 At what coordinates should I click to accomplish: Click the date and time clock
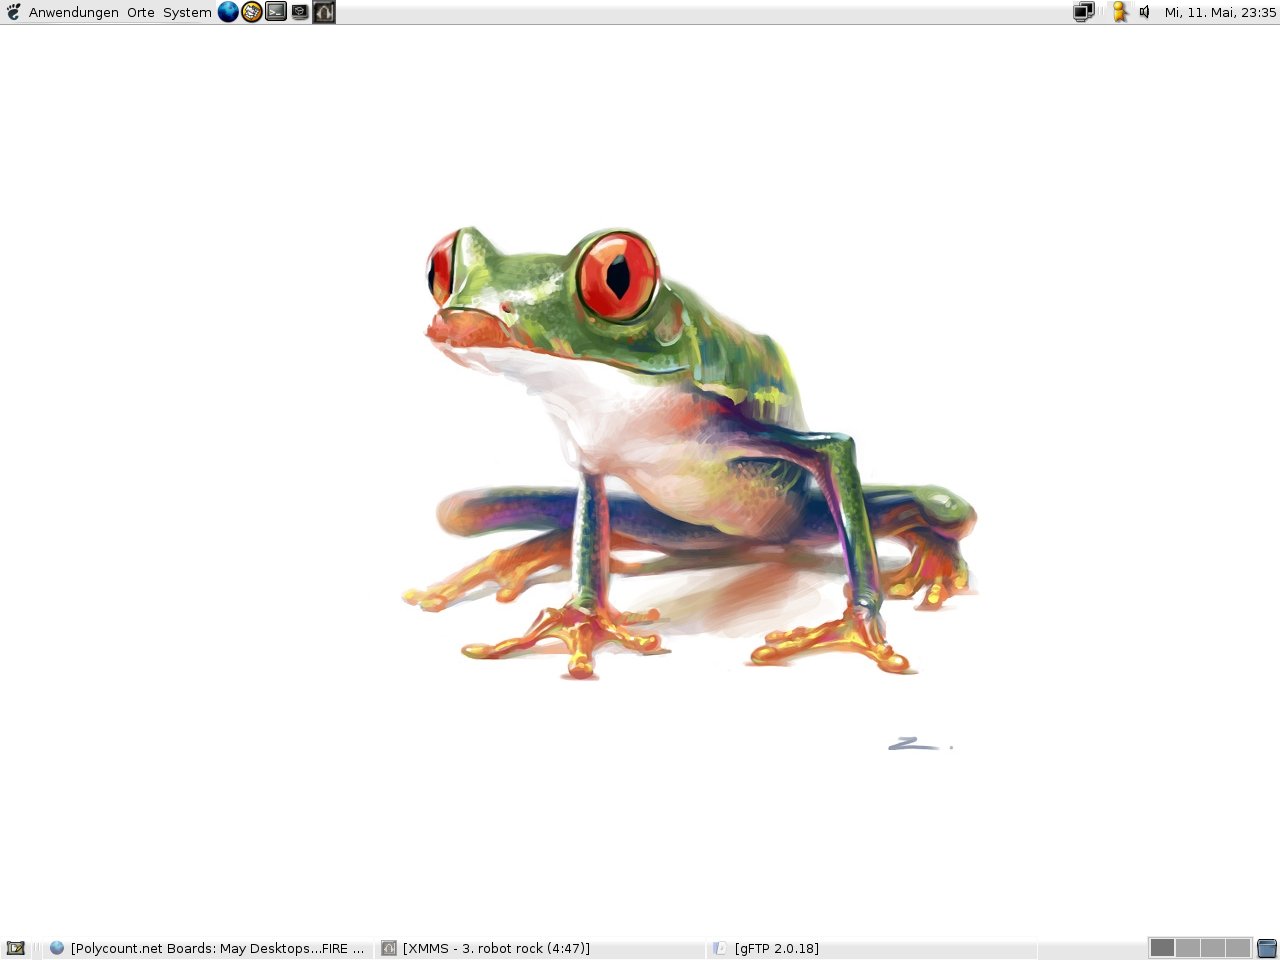(1220, 12)
